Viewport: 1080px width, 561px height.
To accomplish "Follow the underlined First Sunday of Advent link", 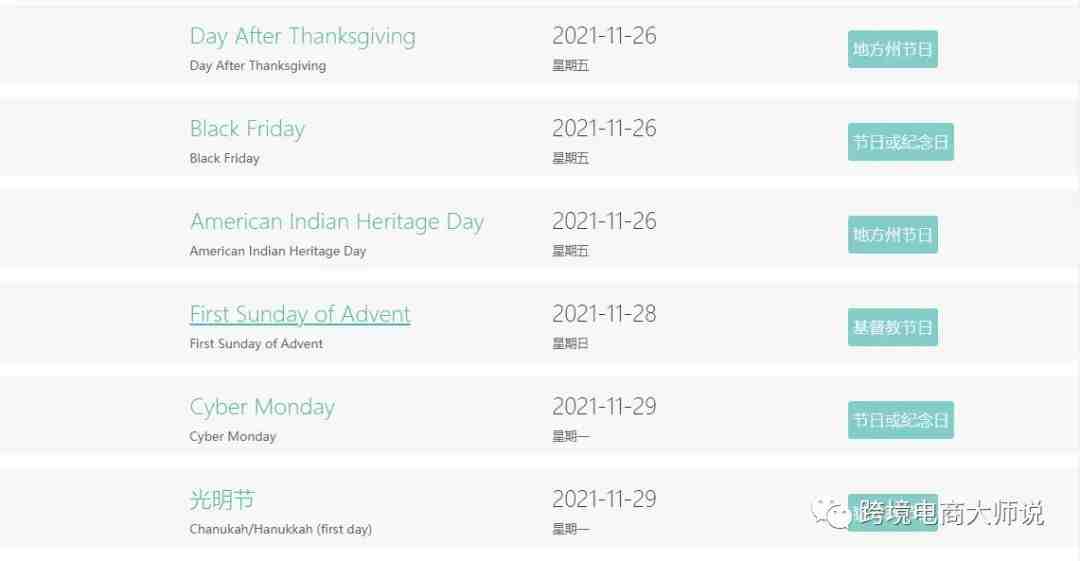I will pos(300,314).
